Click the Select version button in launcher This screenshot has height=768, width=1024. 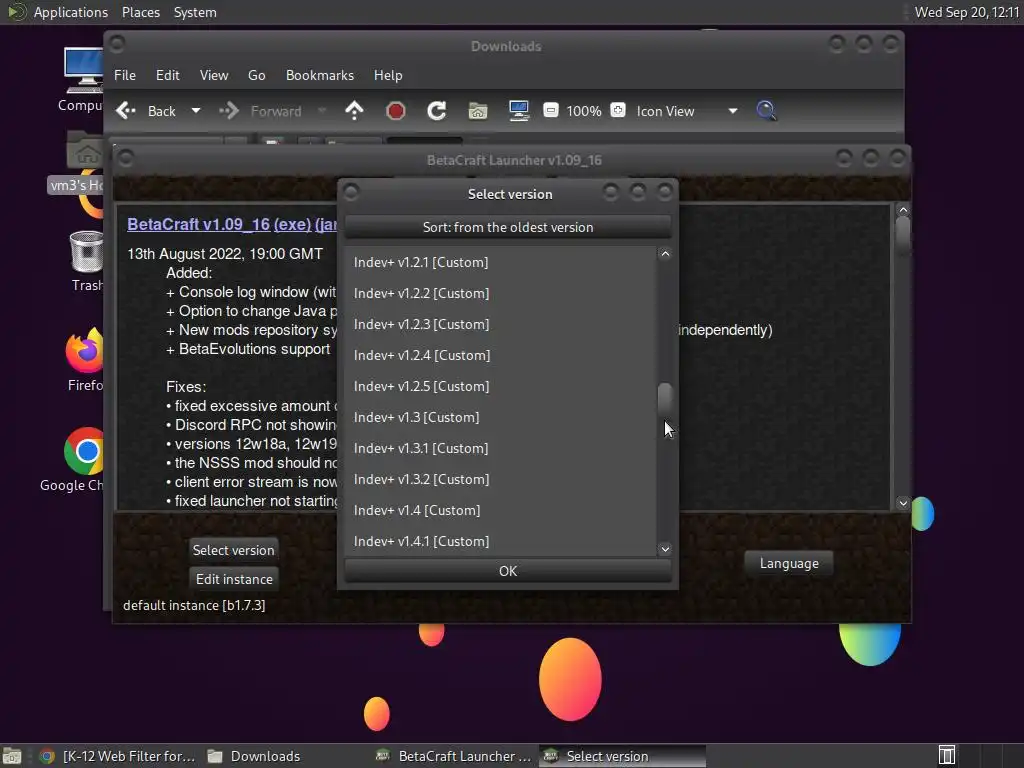233,550
